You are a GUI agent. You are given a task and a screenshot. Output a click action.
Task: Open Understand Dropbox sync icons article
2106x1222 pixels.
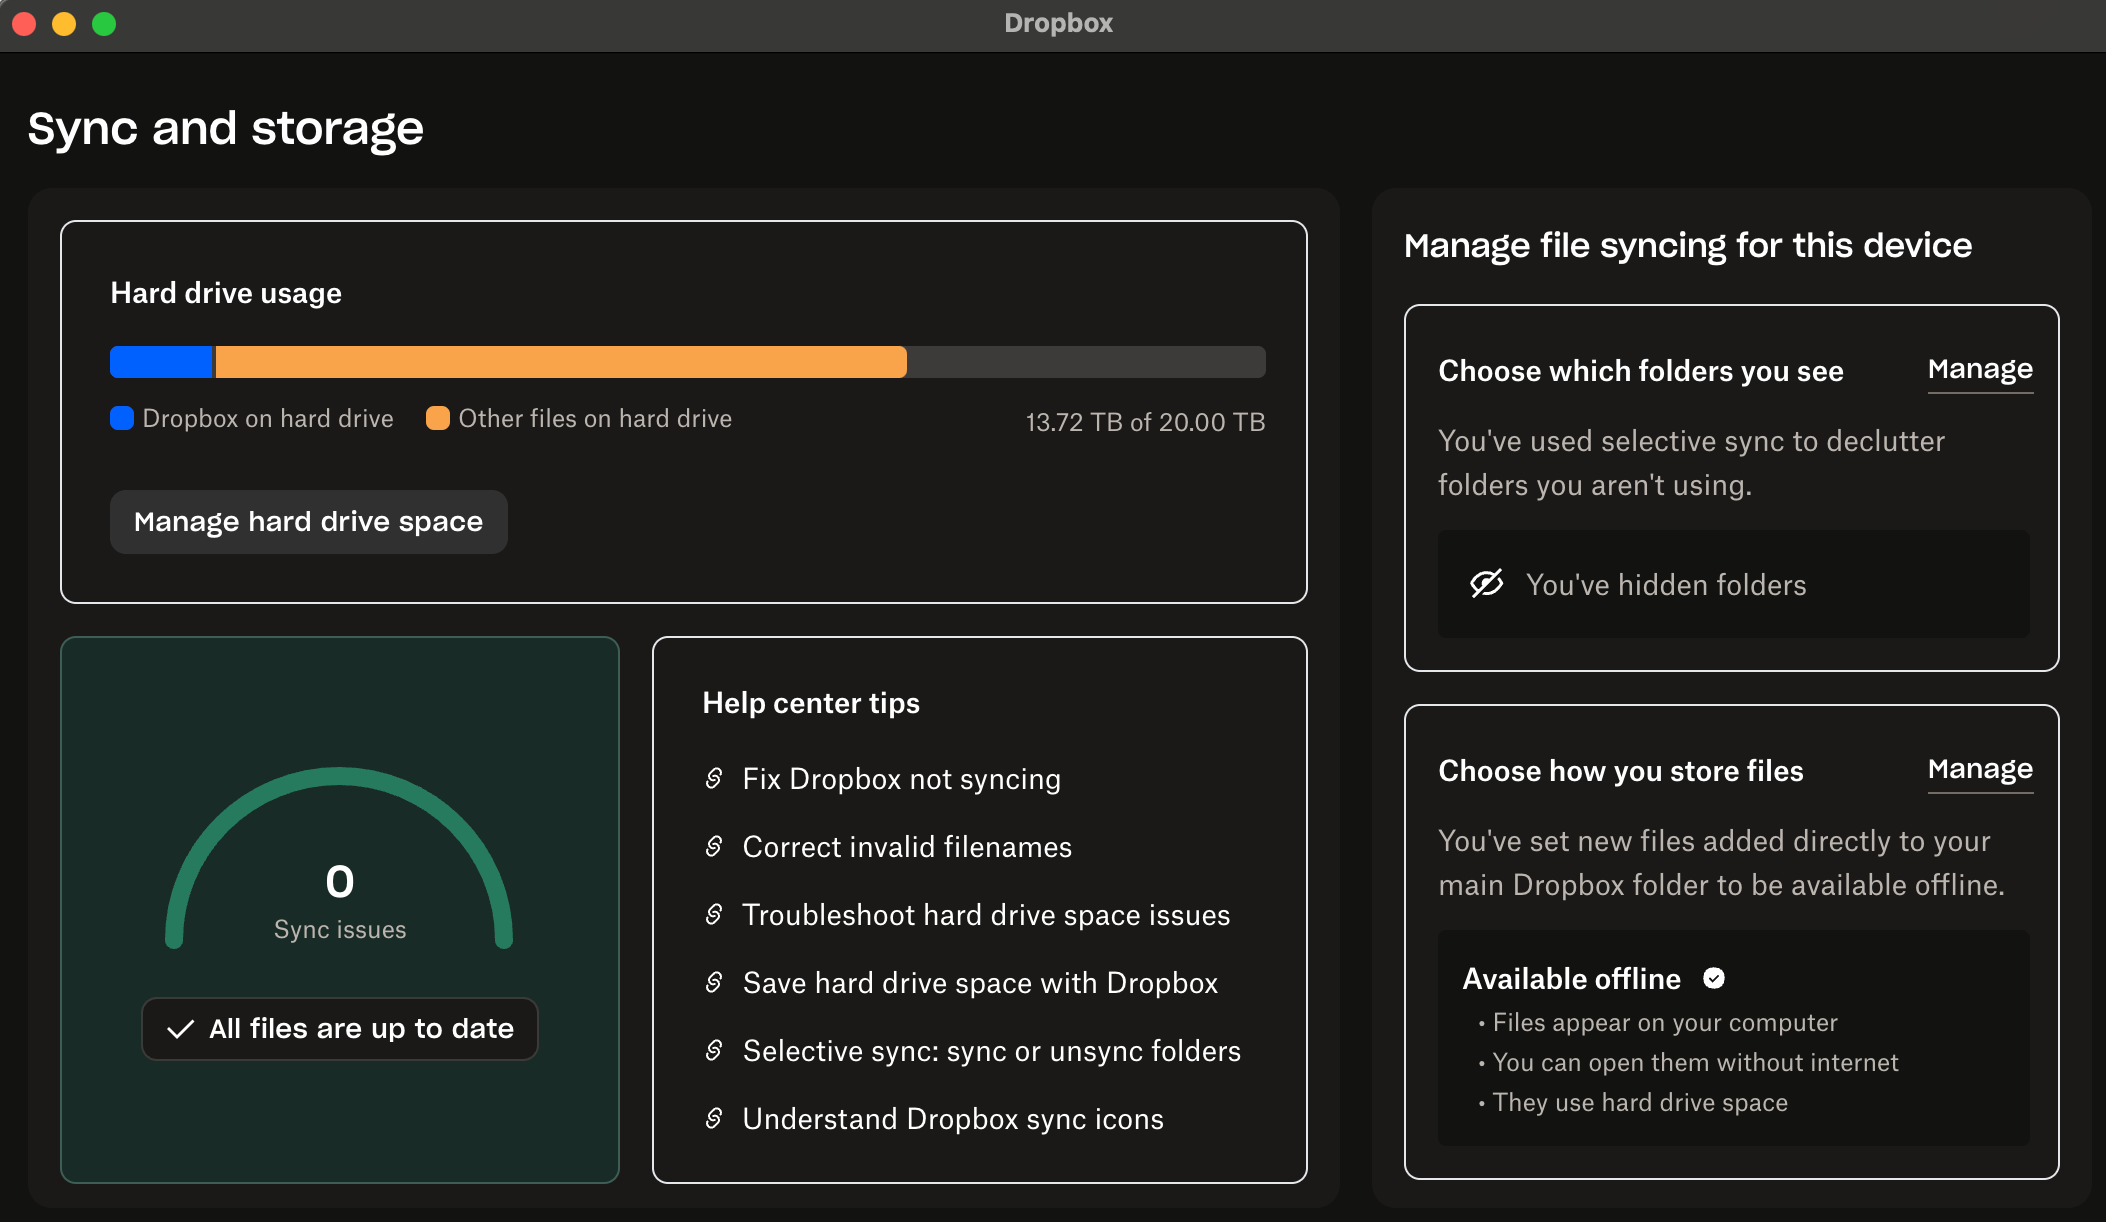[953, 1119]
